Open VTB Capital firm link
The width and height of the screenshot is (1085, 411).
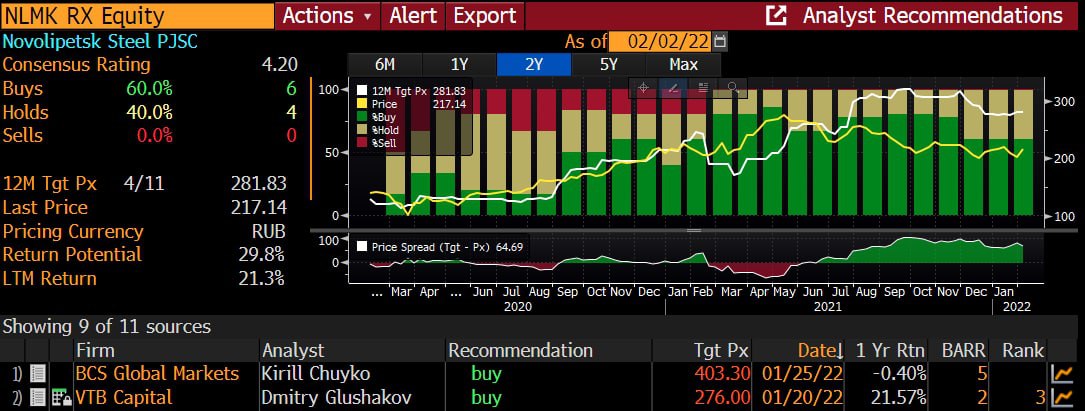124,397
